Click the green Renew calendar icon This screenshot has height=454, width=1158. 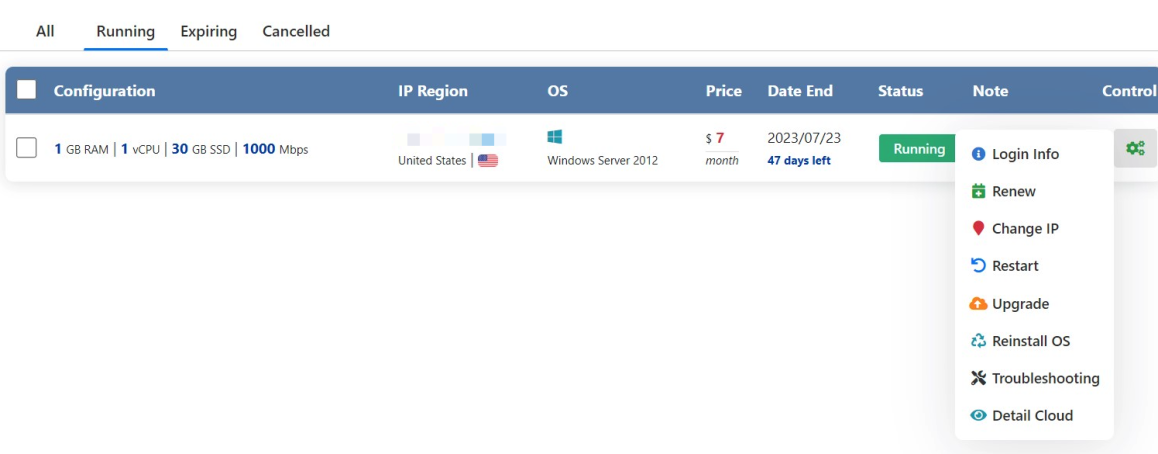(x=979, y=191)
